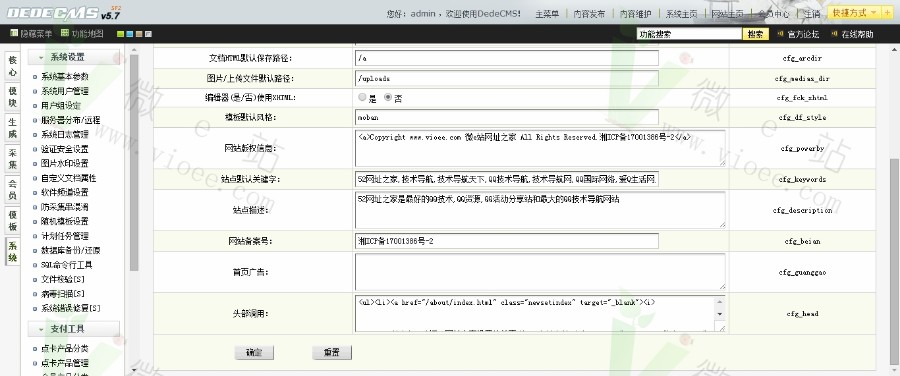Open 系统基本参数 in the sidebar
Image resolution: width=900 pixels, height=376 pixels.
click(x=65, y=76)
